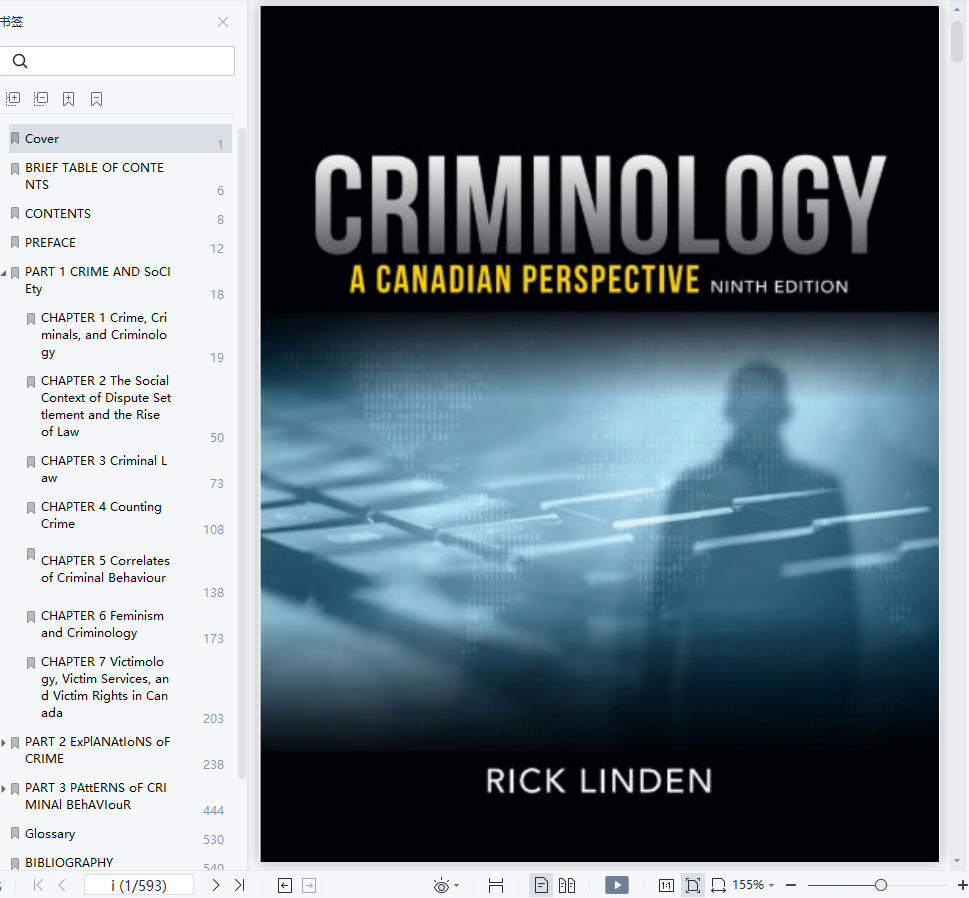969x898 pixels.
Task: Jump to CHAPTER 4 Counting Crime
Action: [x=101, y=515]
